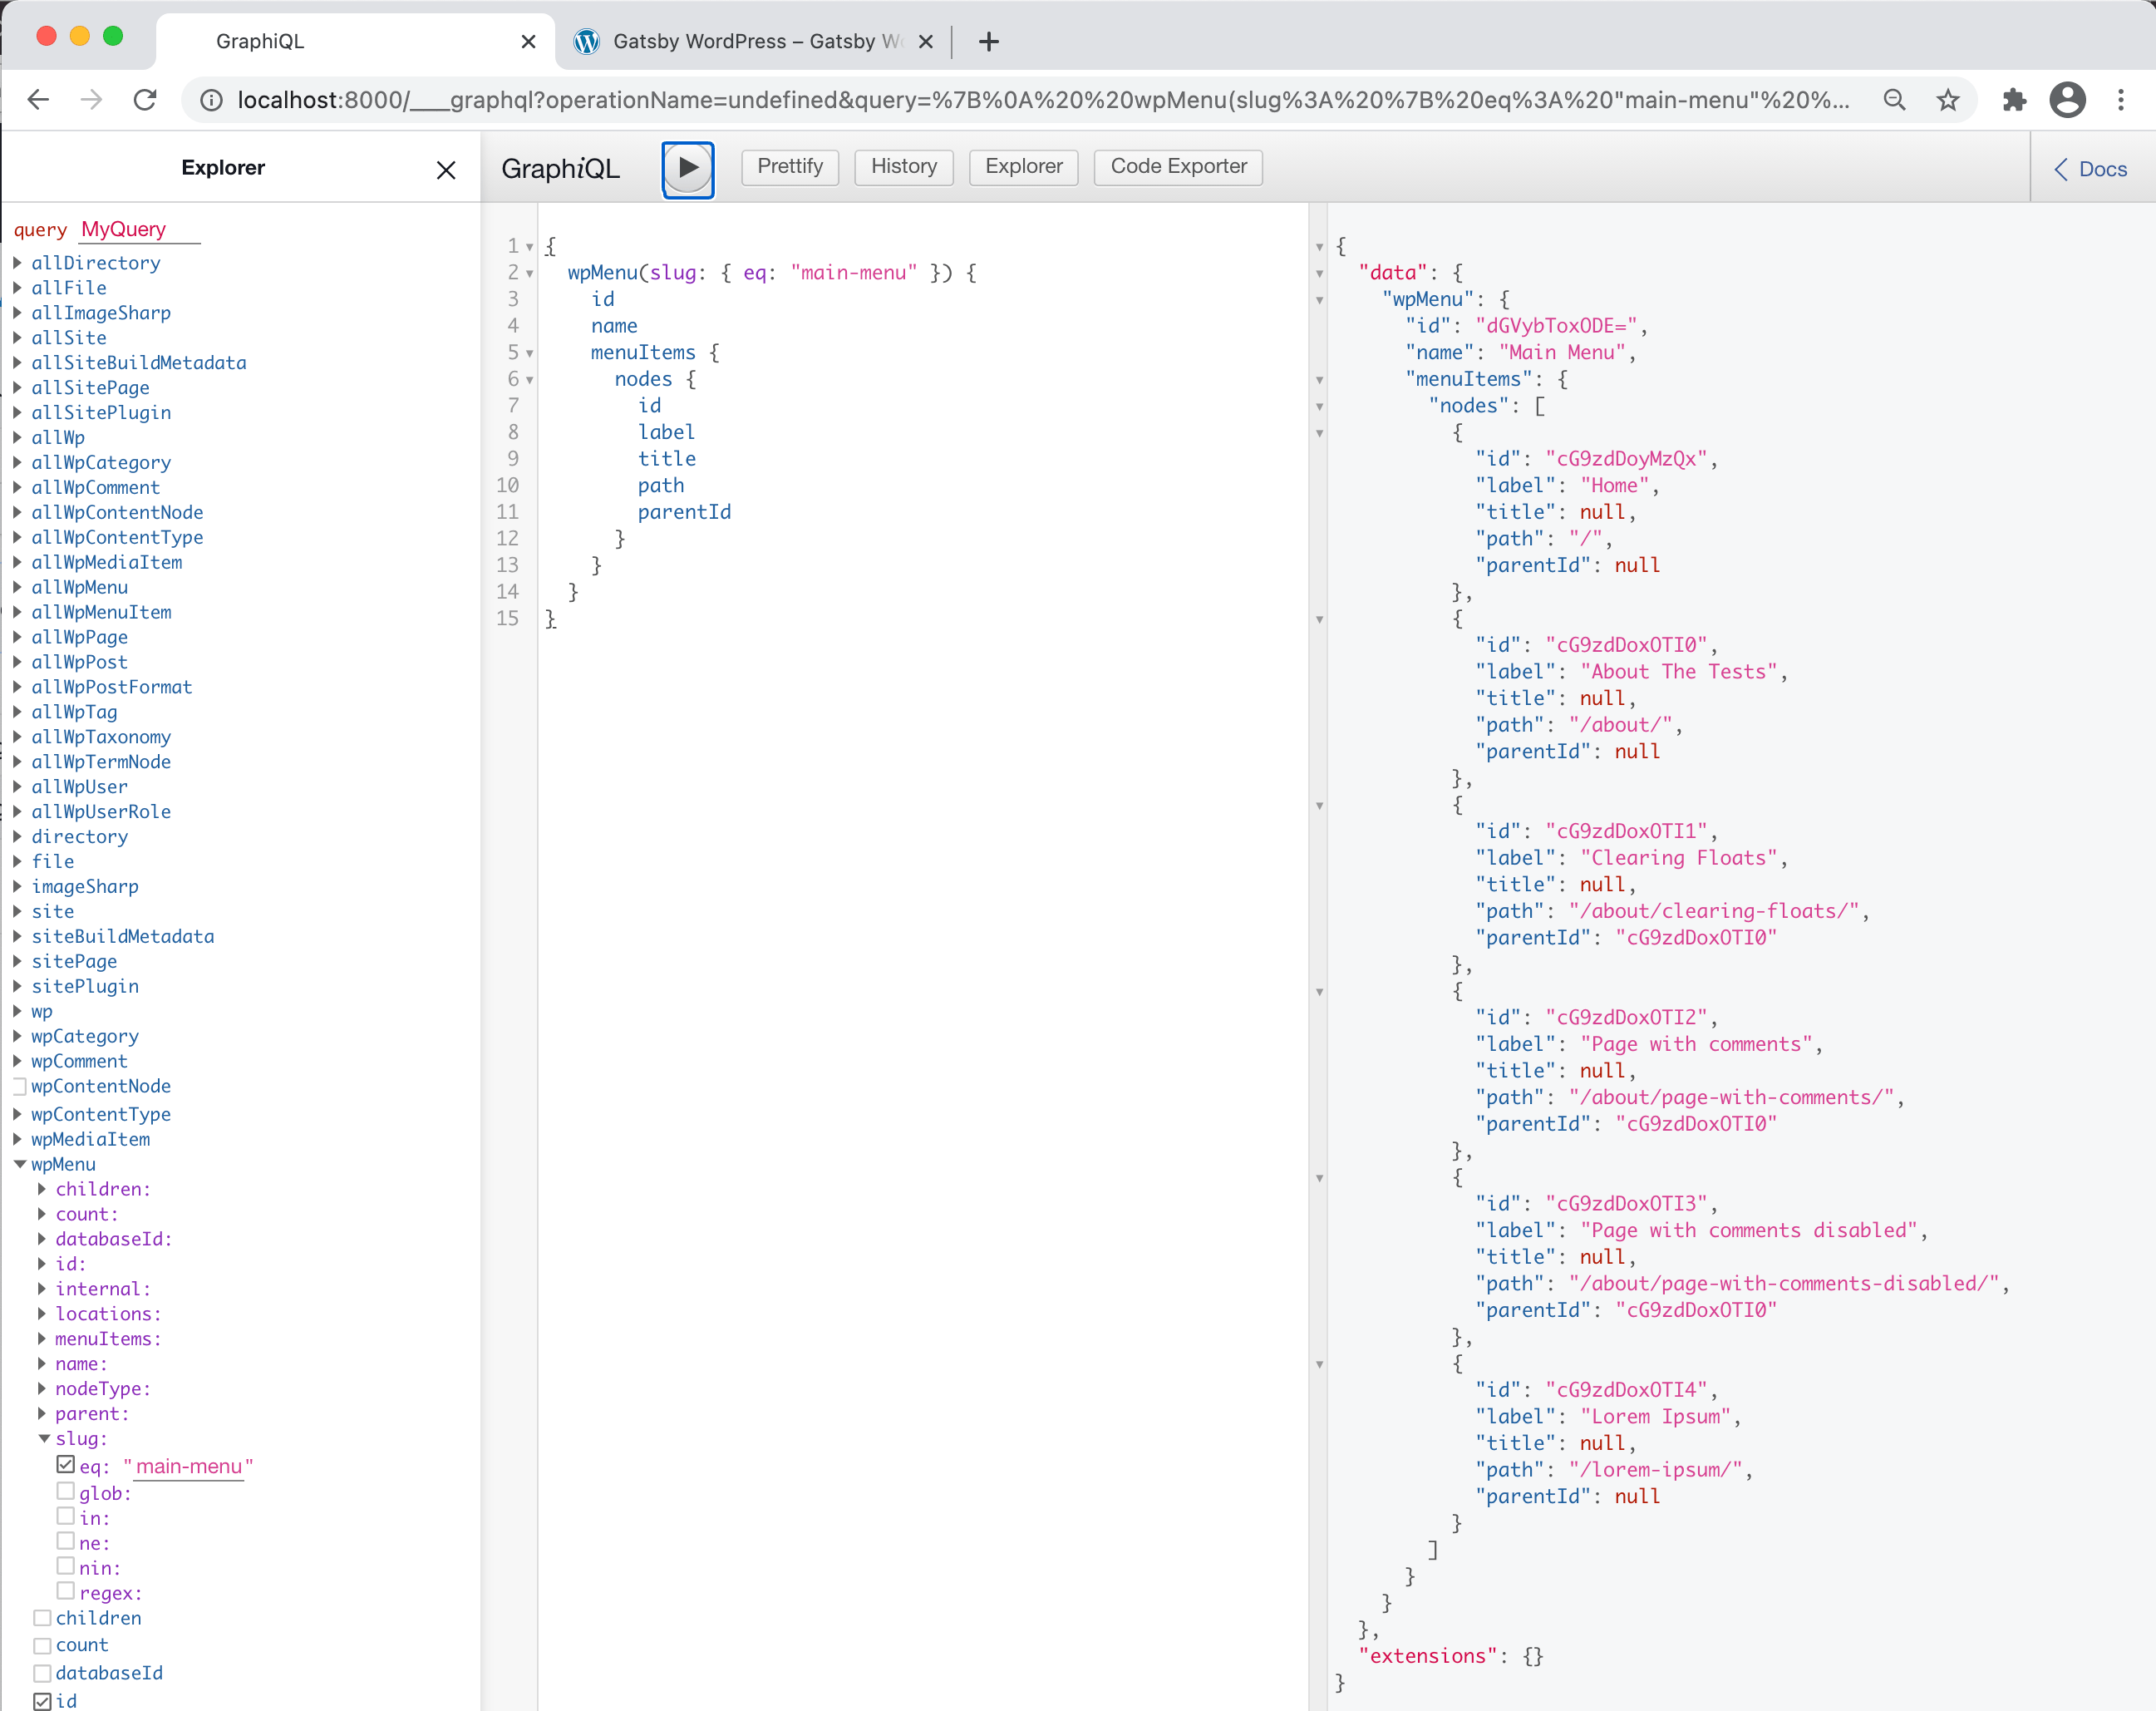Go forward in browser history

[91, 99]
